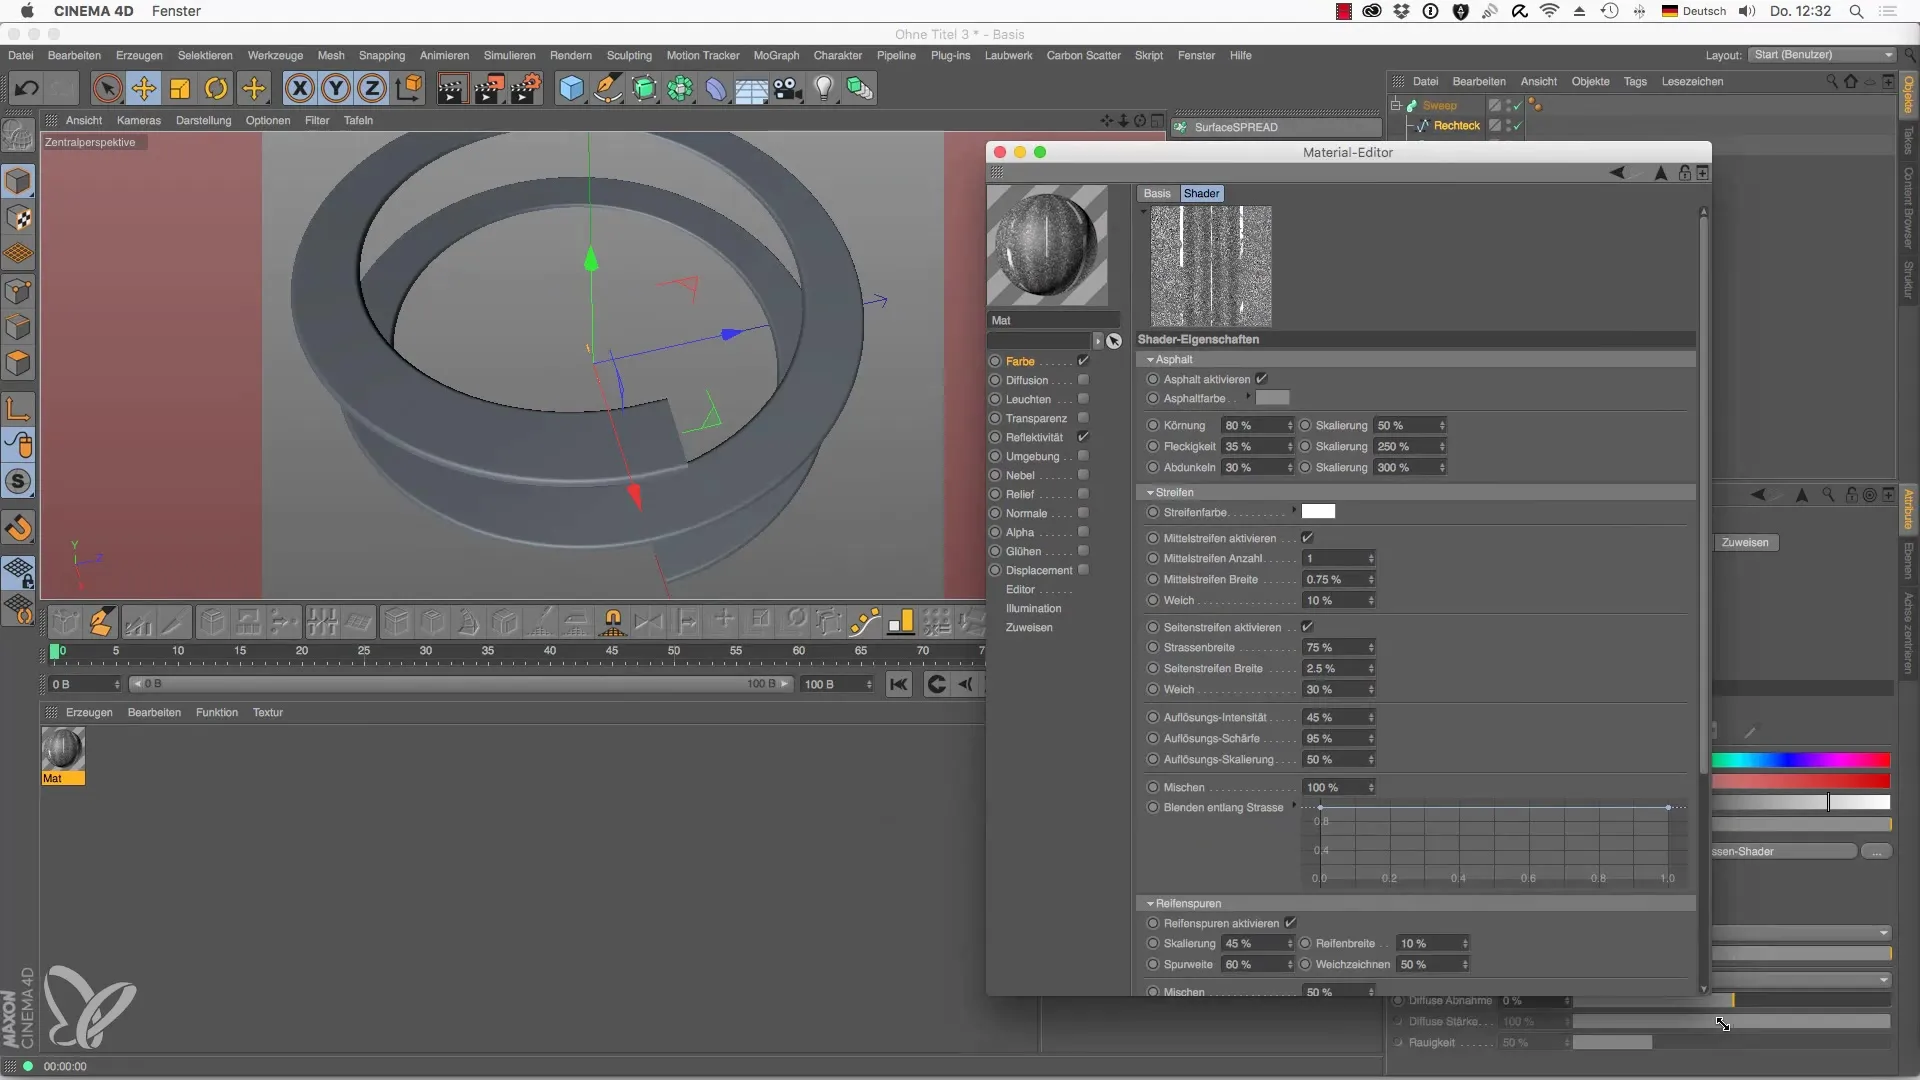Enable Diffusion channel checkbox
The image size is (1920, 1080).
1083,380
